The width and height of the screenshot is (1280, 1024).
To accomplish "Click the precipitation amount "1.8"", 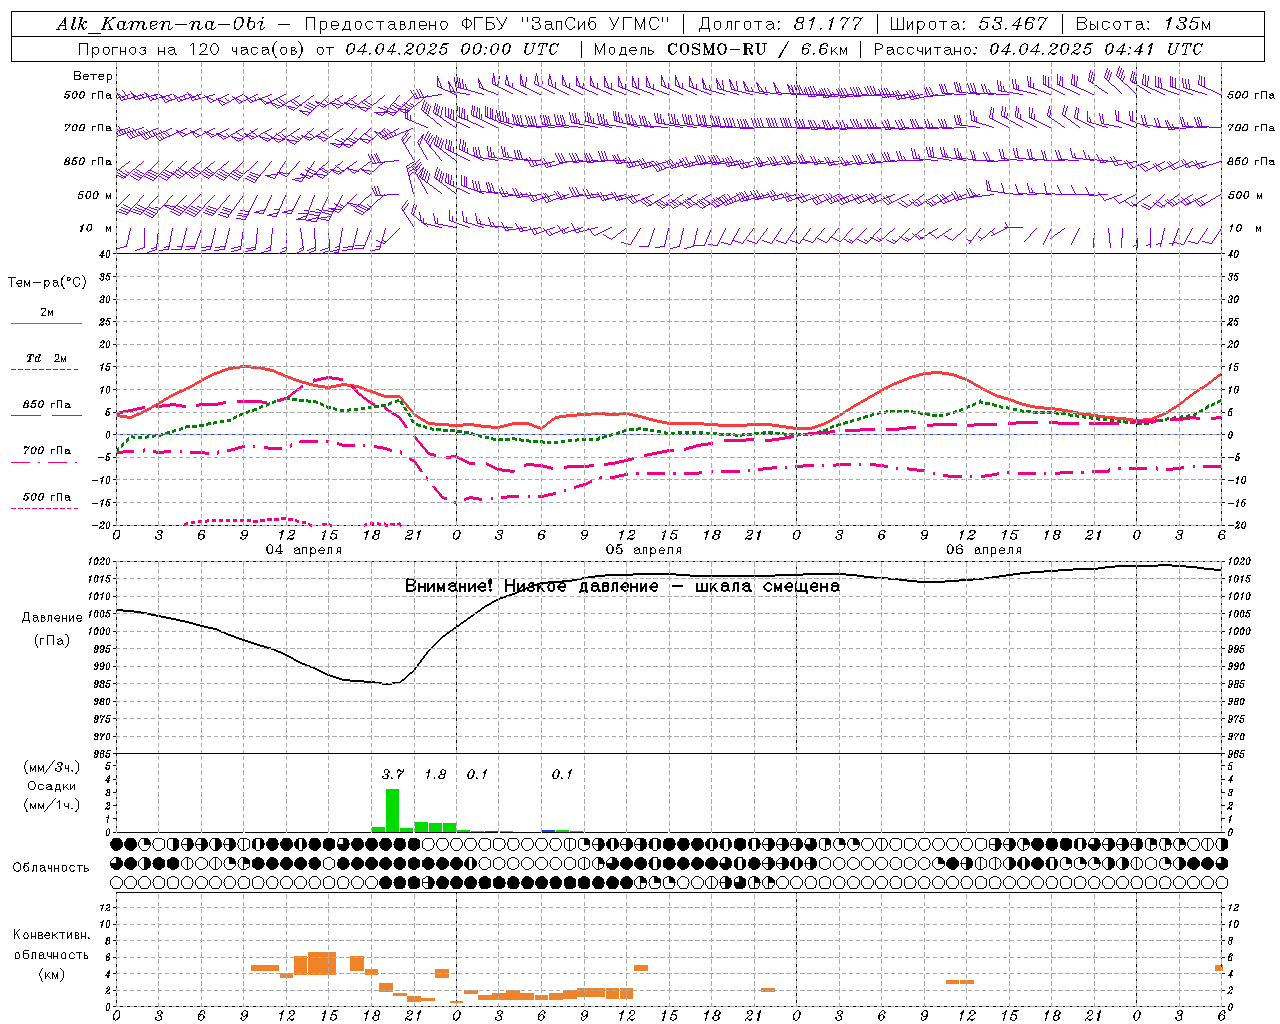I will (435, 774).
